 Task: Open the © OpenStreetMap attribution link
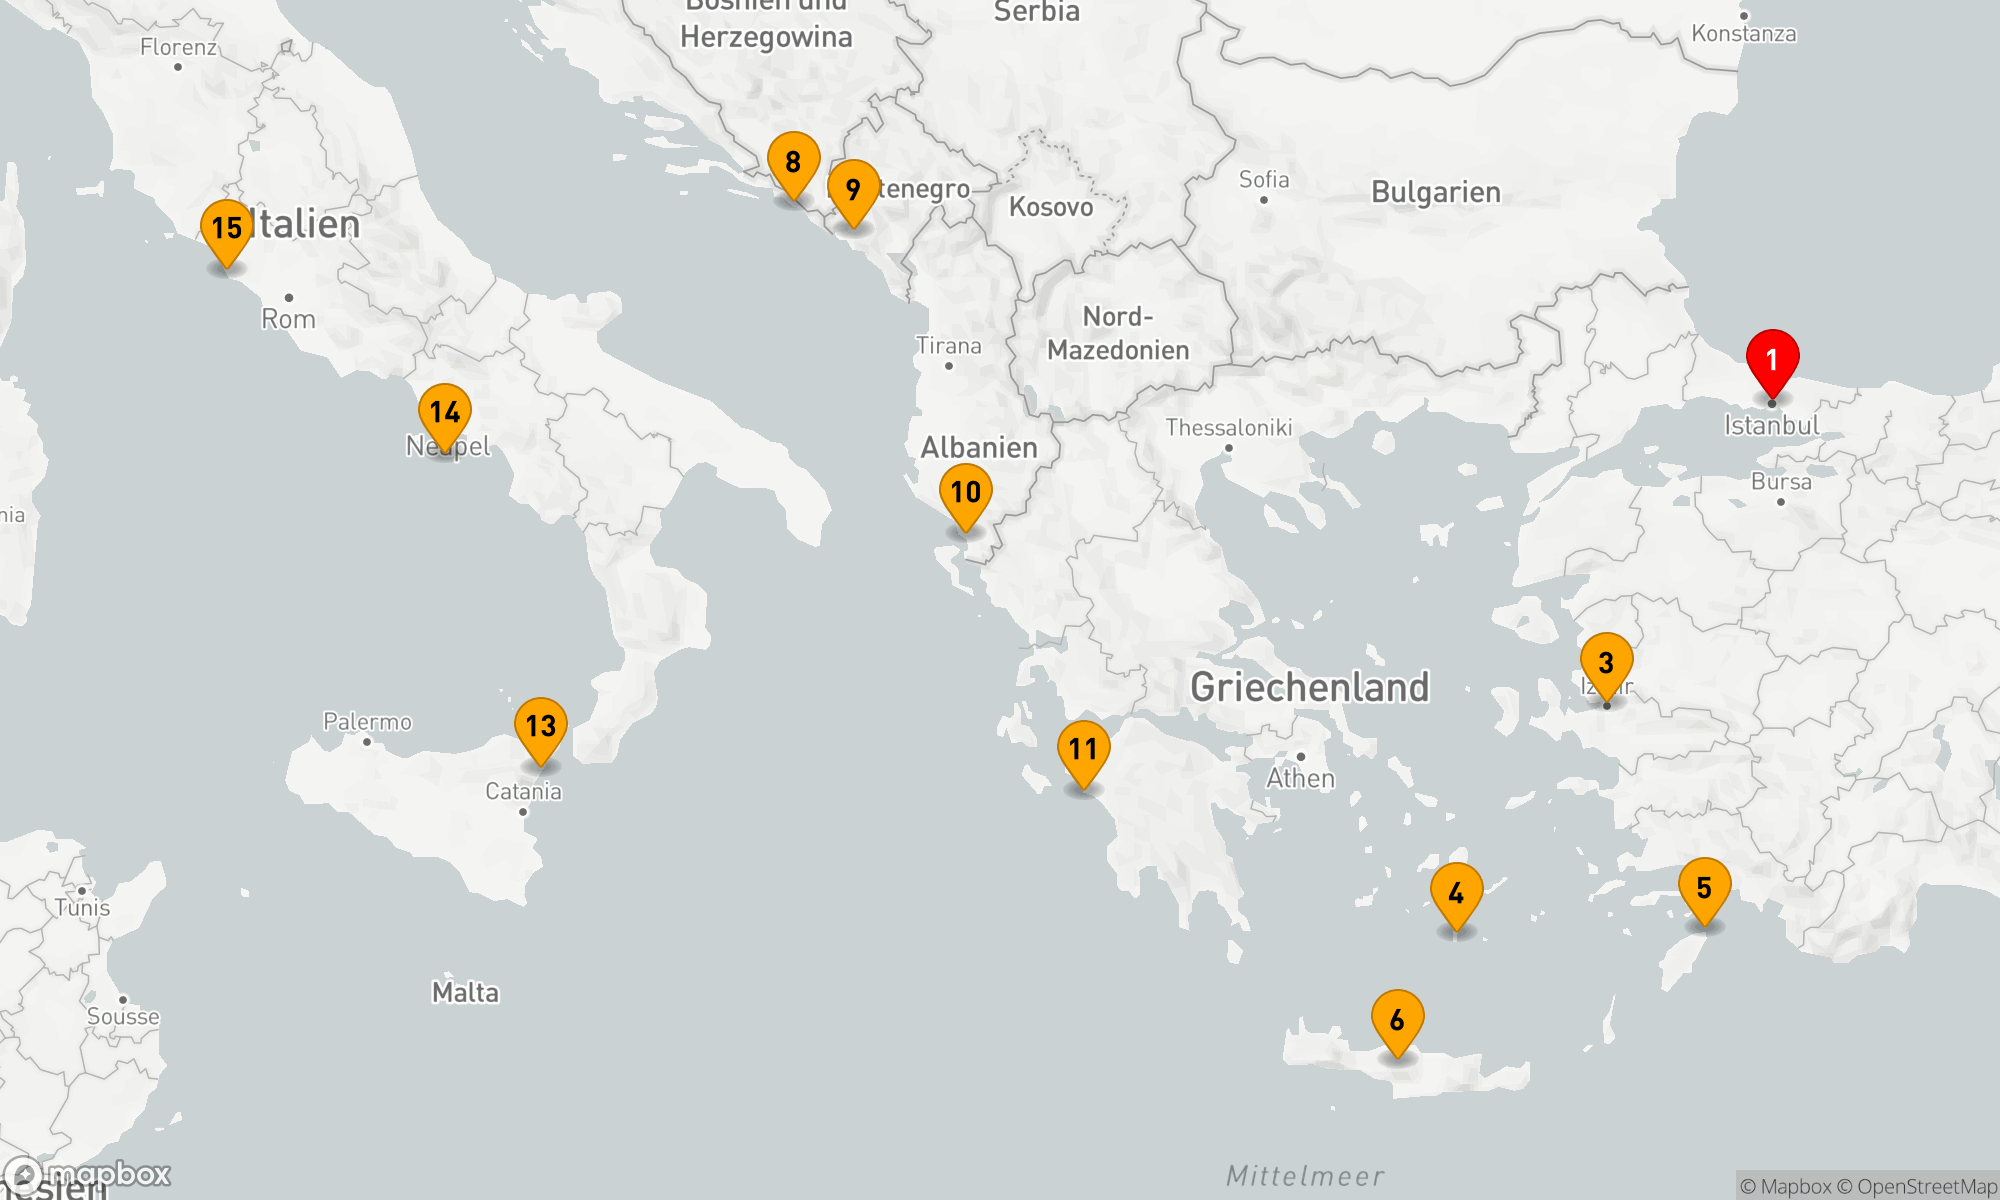pyautogui.click(x=1917, y=1187)
